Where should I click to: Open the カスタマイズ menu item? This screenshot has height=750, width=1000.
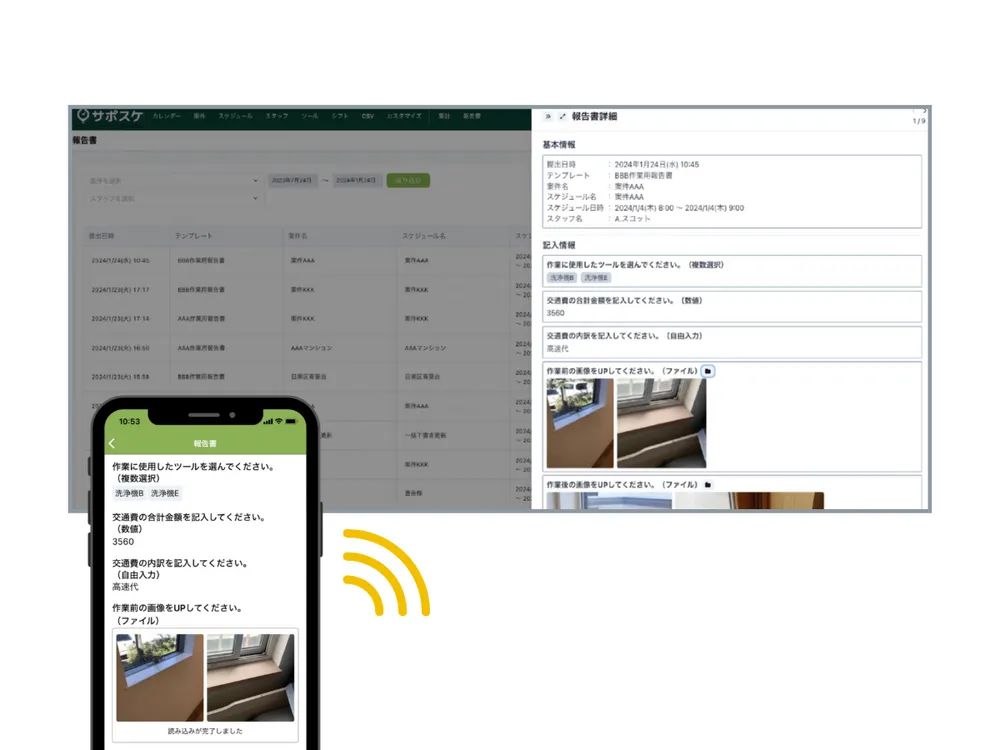pos(404,116)
